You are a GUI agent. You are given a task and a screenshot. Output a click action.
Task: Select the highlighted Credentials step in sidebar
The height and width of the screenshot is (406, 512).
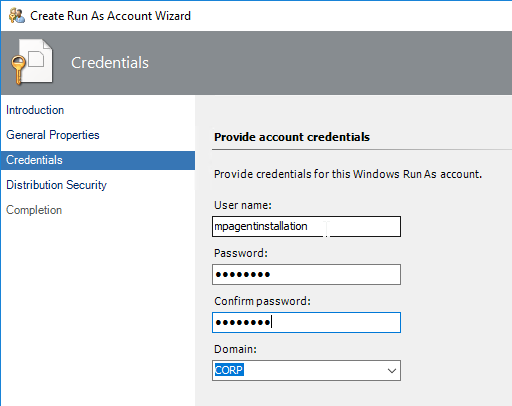(x=98, y=160)
